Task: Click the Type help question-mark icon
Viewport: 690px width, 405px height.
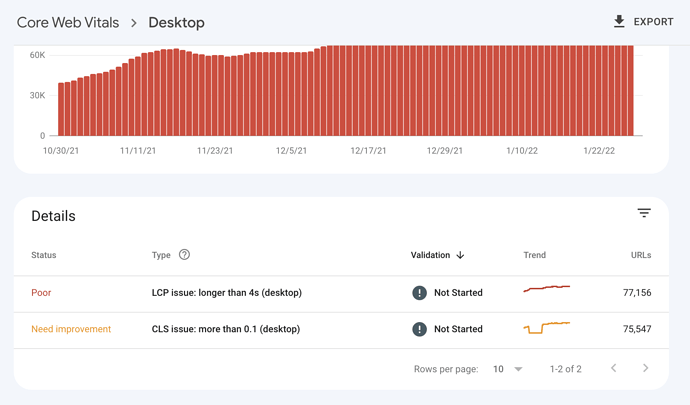Action: (x=184, y=254)
